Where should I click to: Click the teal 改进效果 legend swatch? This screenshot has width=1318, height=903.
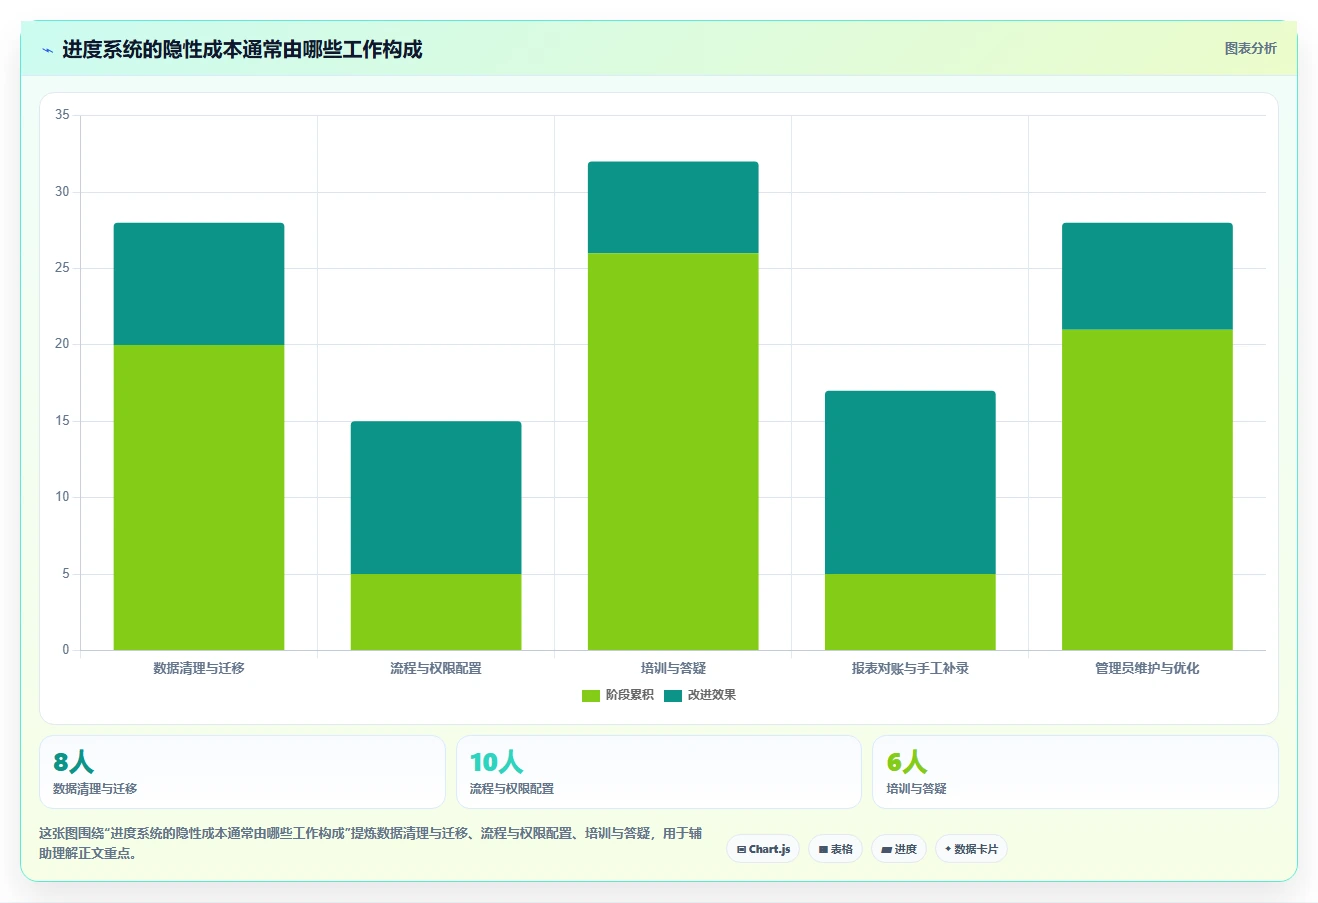tap(673, 696)
